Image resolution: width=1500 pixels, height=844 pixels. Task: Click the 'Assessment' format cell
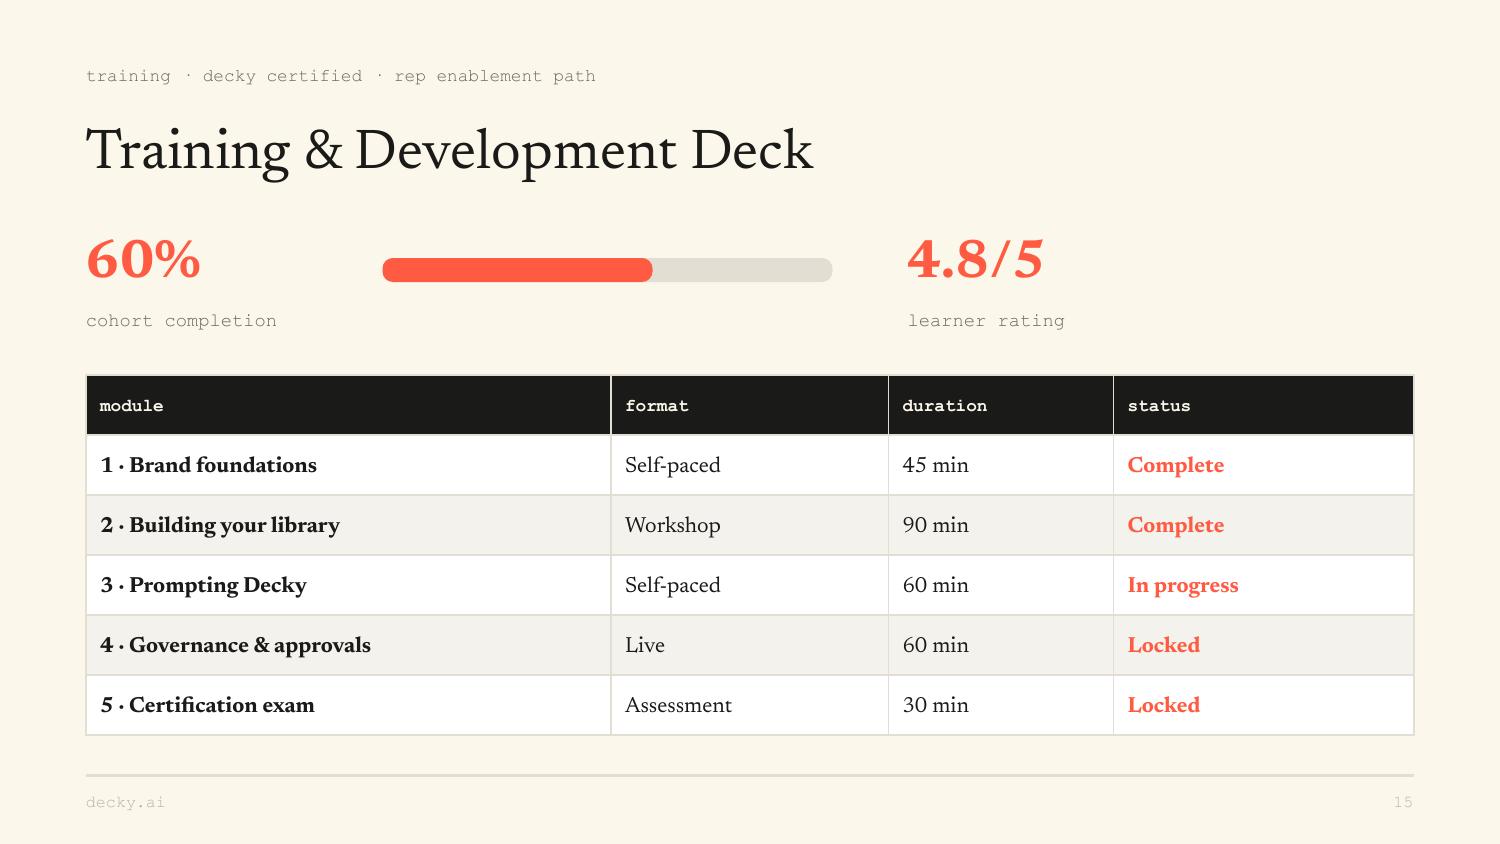pos(749,705)
